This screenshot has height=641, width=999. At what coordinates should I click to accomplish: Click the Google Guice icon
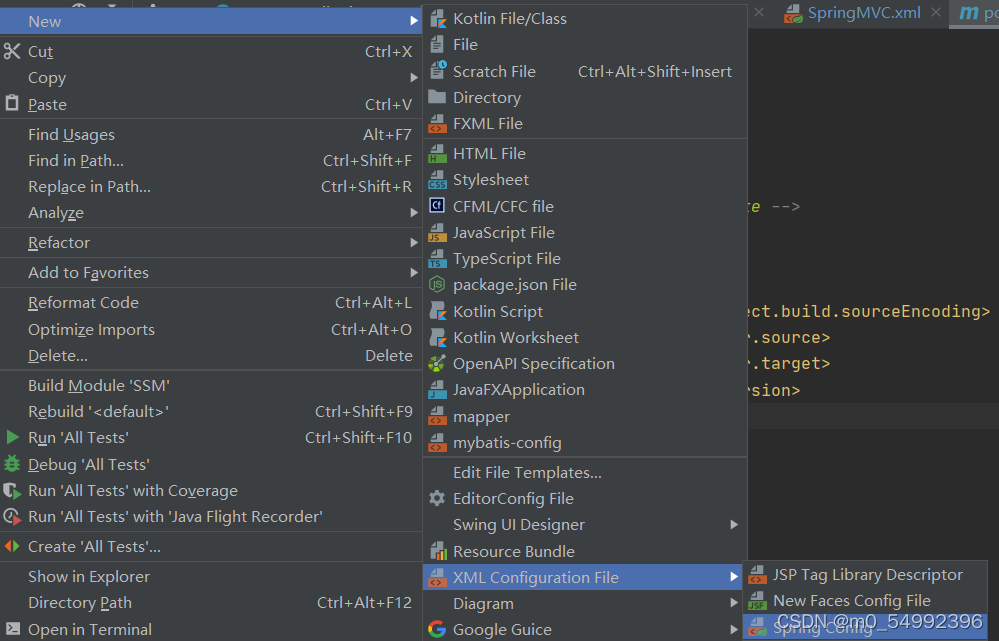click(x=437, y=630)
